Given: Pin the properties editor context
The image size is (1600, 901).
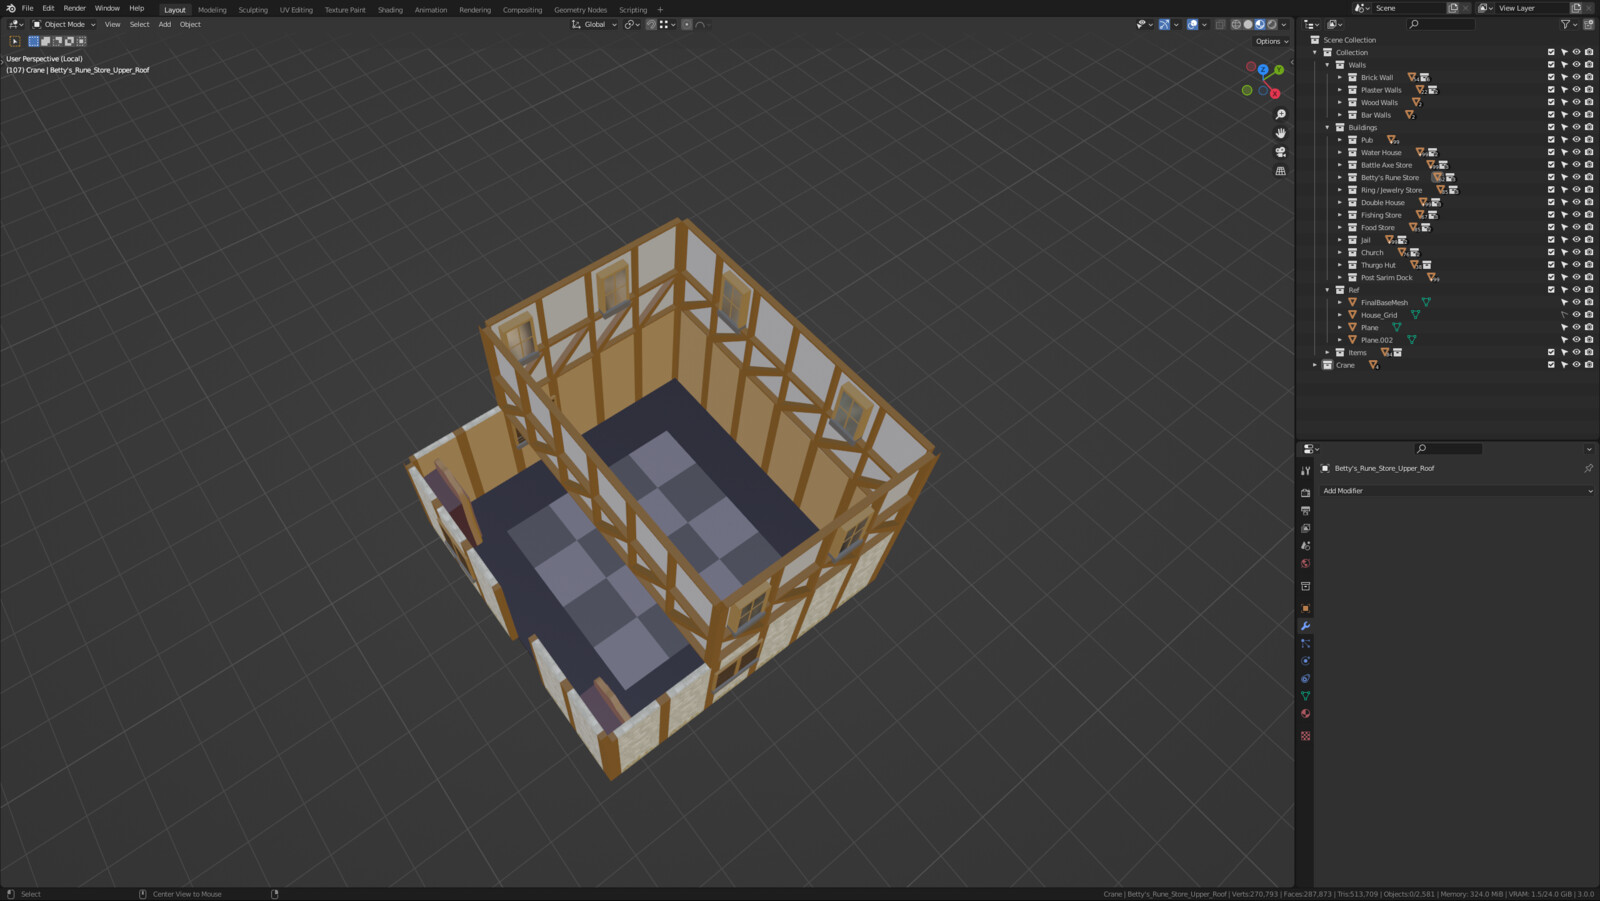Looking at the screenshot, I should (1588, 468).
